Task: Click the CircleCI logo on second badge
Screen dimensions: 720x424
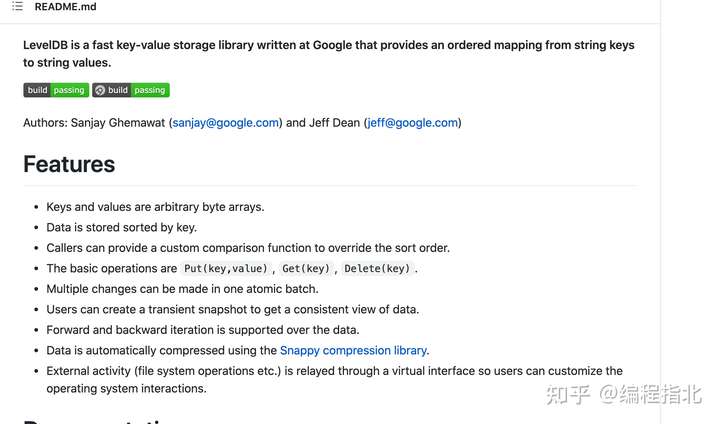Action: point(100,90)
